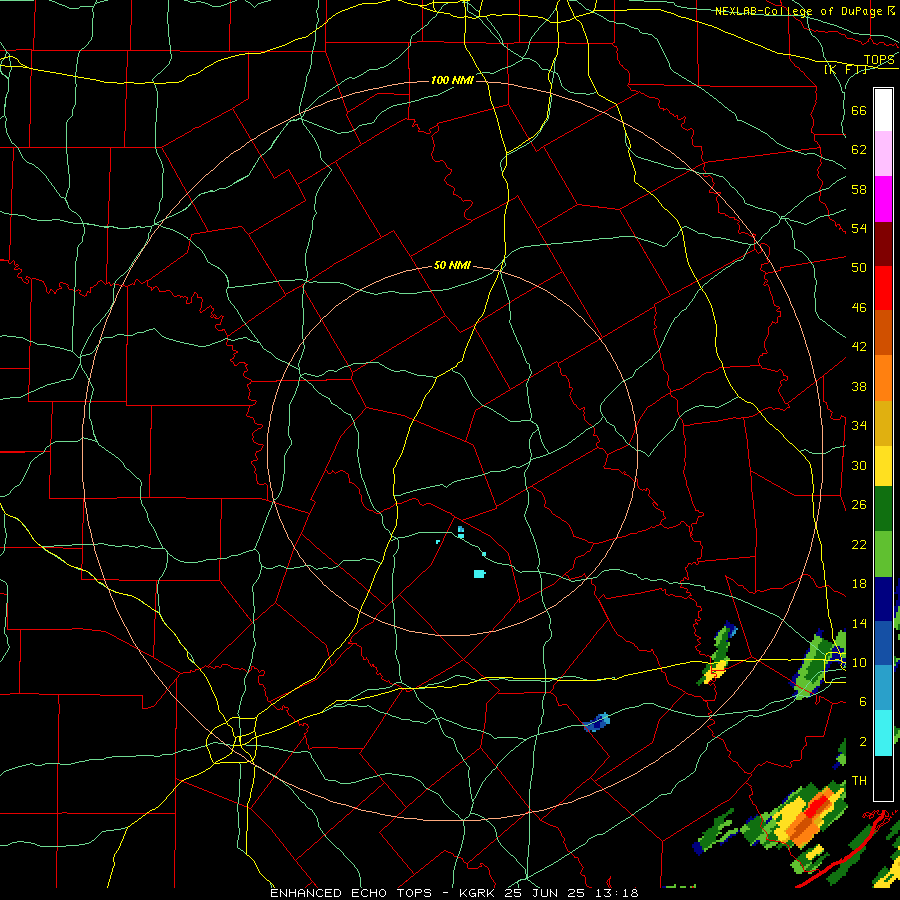The width and height of the screenshot is (900, 900).
Task: Click the legend value "30"
Action: pos(859,465)
